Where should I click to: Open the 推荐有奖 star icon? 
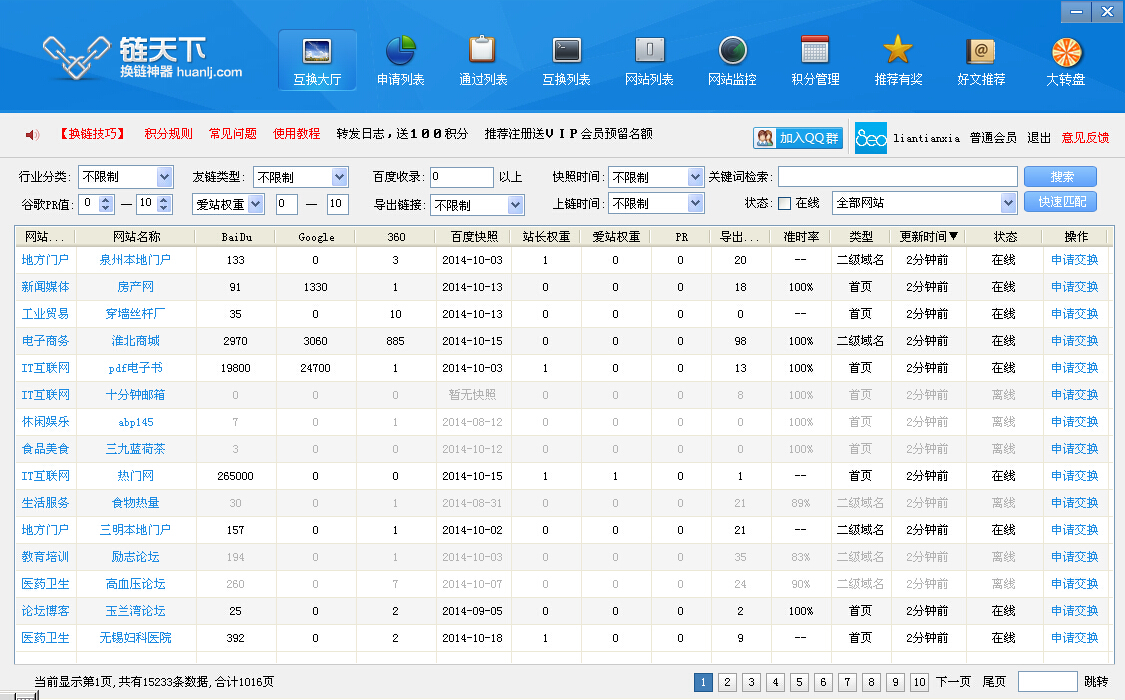point(898,50)
